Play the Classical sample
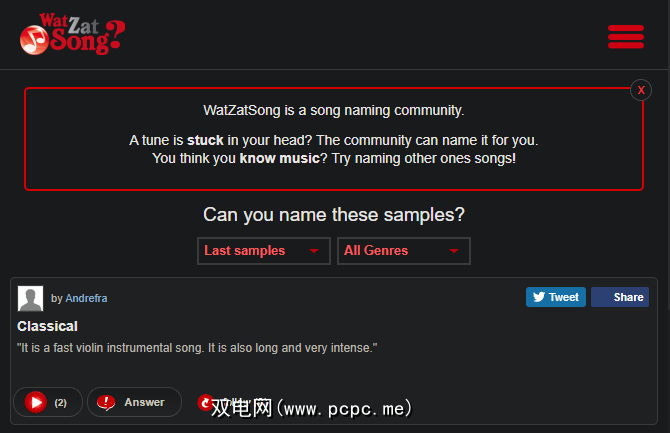Viewport: 670px width, 433px height. click(x=36, y=402)
